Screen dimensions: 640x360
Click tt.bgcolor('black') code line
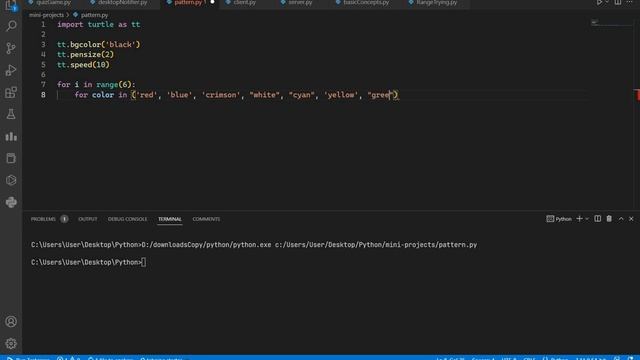[99, 44]
